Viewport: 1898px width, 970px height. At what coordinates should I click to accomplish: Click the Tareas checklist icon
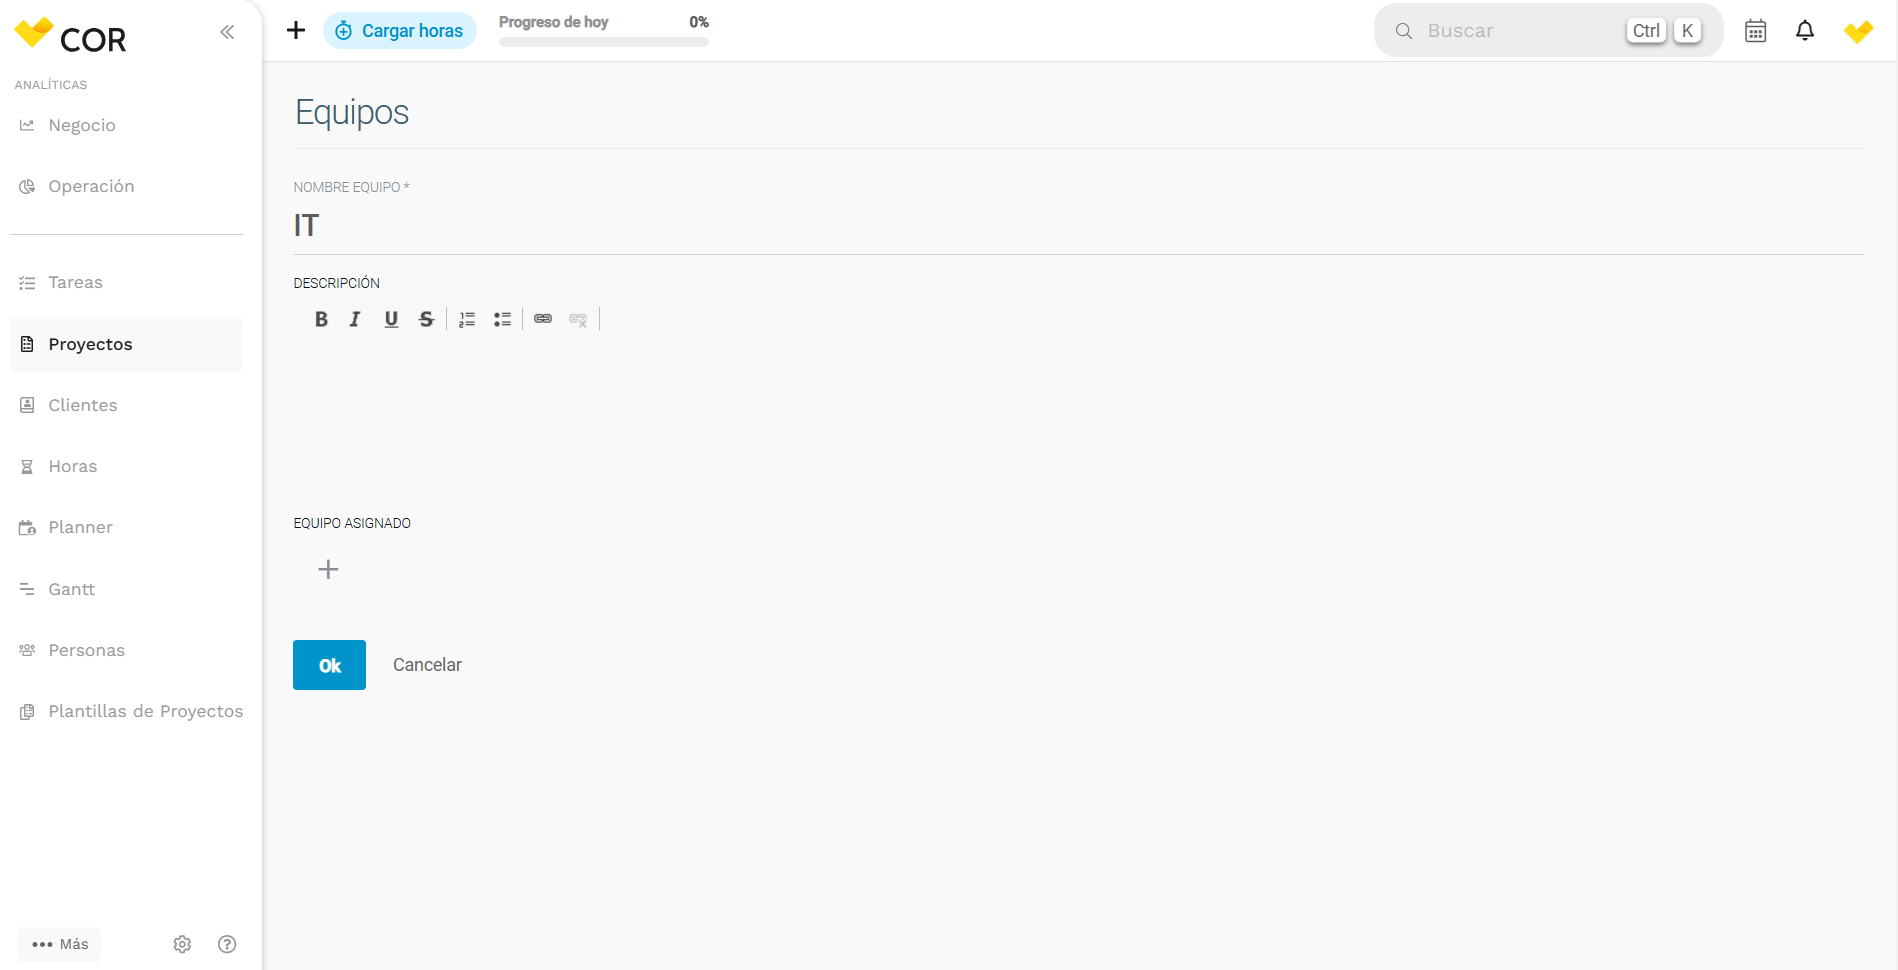27,283
